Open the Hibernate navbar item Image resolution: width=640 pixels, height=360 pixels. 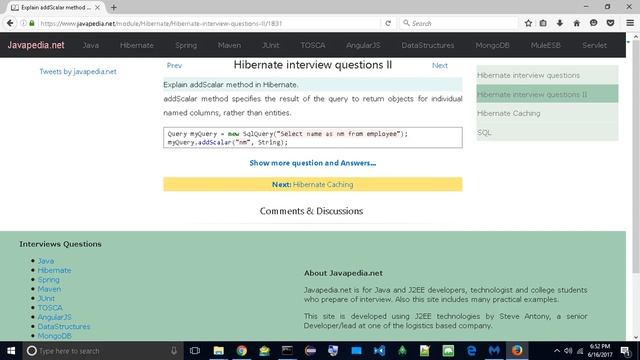tap(137, 45)
